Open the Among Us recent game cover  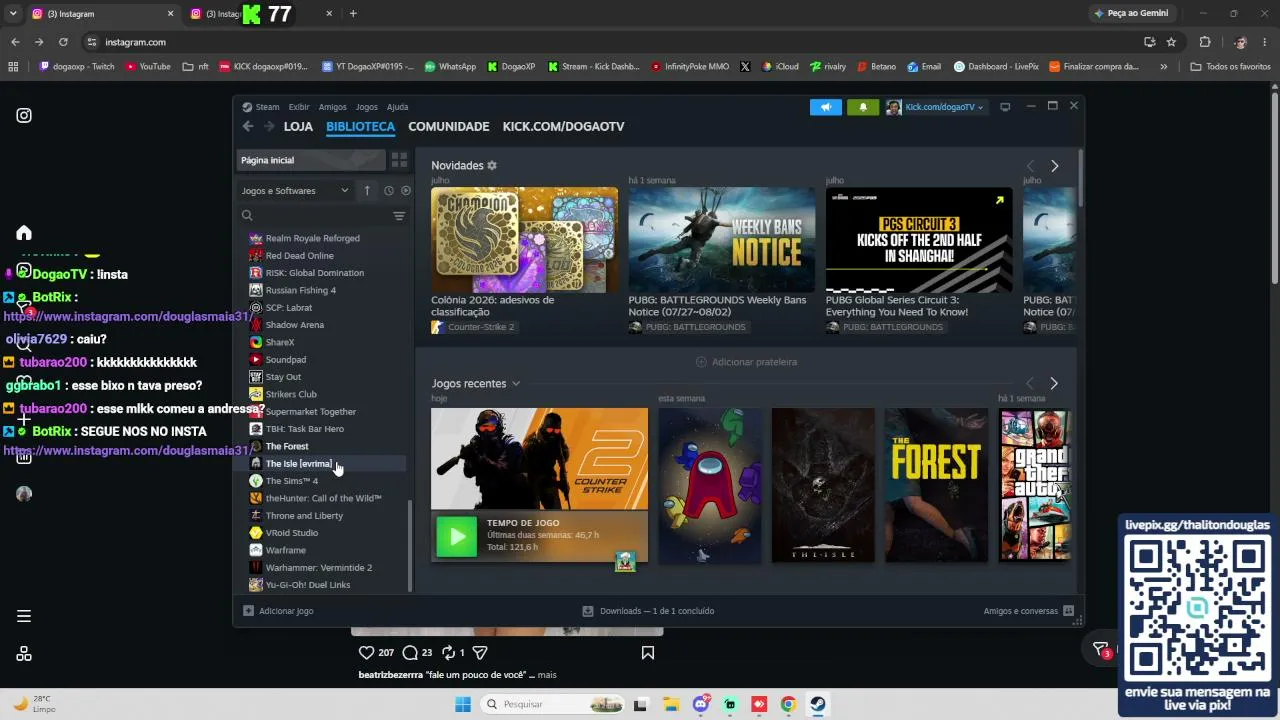[x=709, y=485]
